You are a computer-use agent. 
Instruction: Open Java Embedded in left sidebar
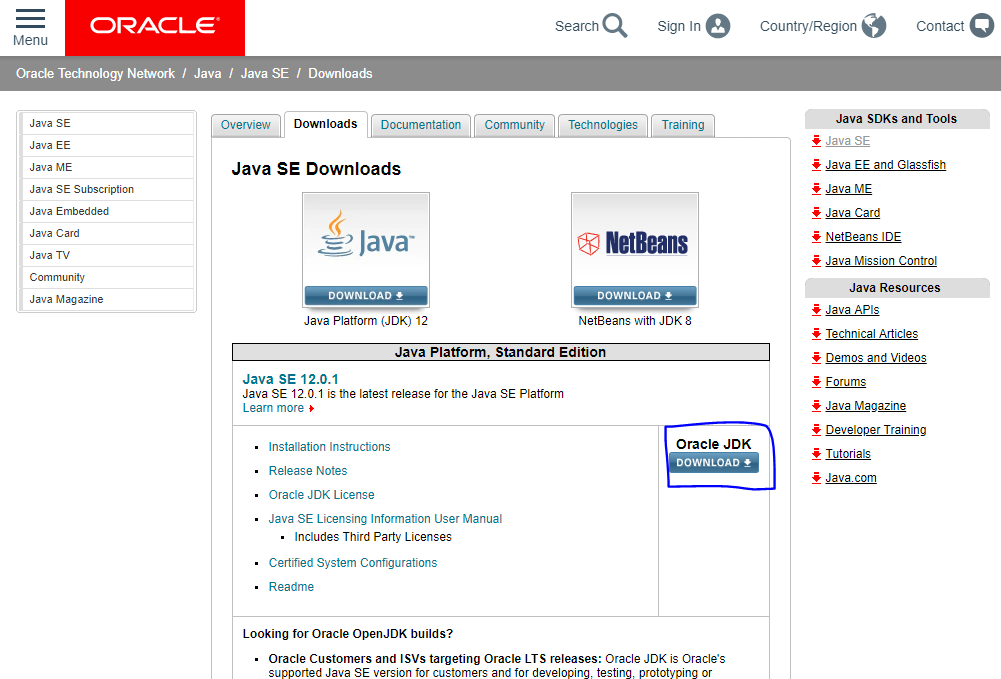tap(107, 211)
